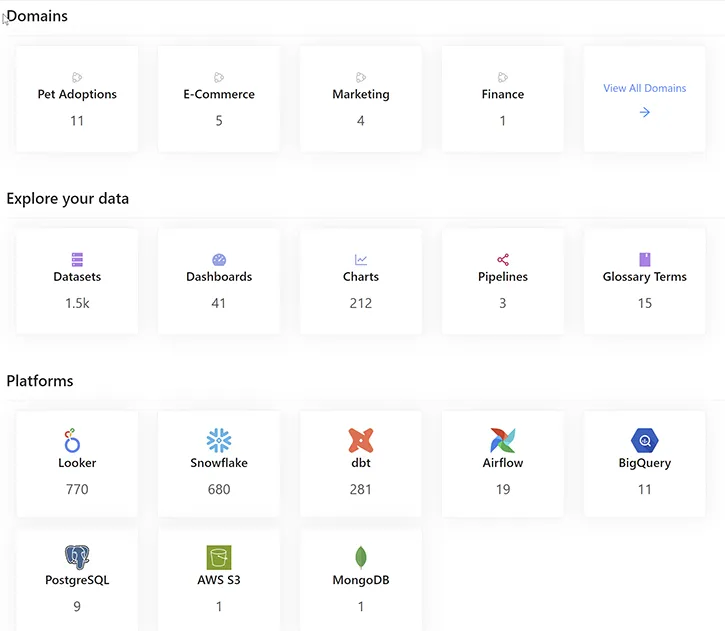The height and width of the screenshot is (631, 725).
Task: Open the MongoDB platform name
Action: (361, 580)
